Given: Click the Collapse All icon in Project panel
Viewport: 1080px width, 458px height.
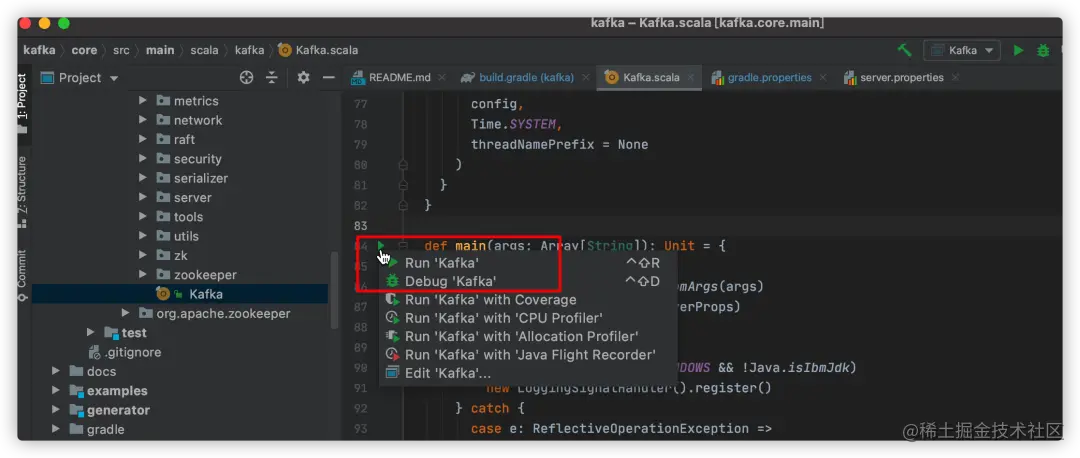Looking at the screenshot, I should click(x=271, y=78).
